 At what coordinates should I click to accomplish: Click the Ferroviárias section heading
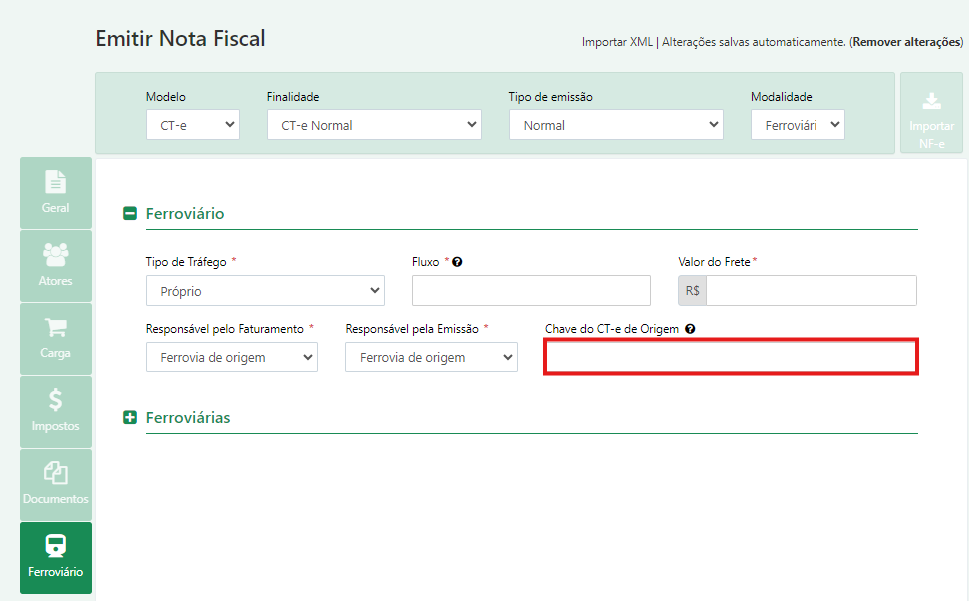(x=188, y=418)
